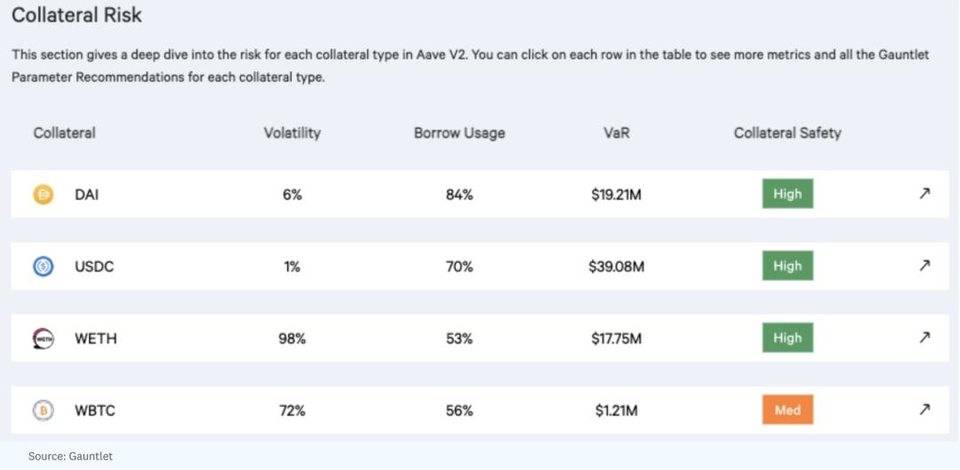Select the High safety badge for USDC
Viewport: 960px width, 470px height.
(787, 266)
